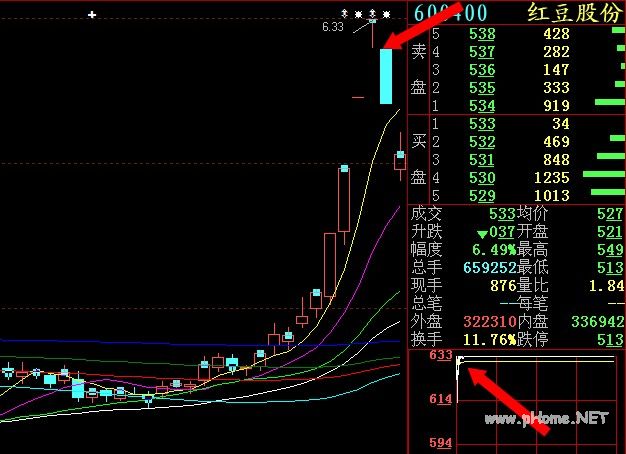Image resolution: width=626 pixels, height=454 pixels.
Task: Select the latest candlestick at chart's right edge
Action: tap(400, 157)
